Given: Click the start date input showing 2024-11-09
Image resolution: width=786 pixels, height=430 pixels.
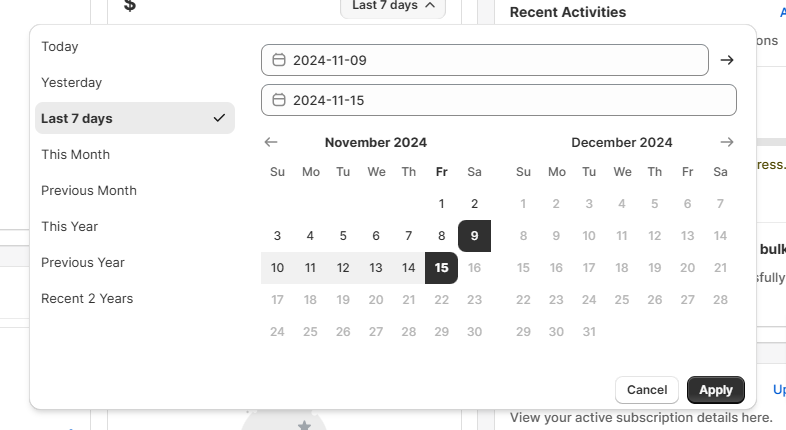Looking at the screenshot, I should point(485,60).
